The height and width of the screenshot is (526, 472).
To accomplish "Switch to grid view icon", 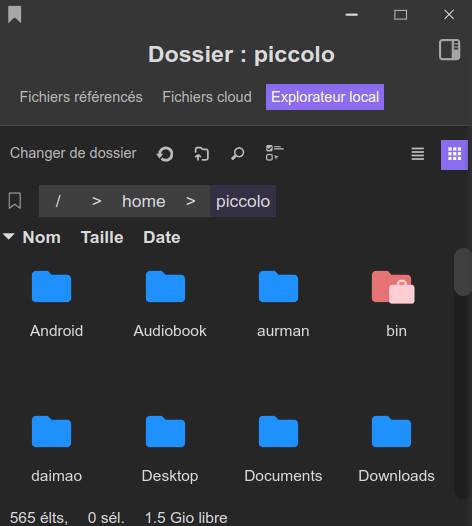I will tap(454, 155).
